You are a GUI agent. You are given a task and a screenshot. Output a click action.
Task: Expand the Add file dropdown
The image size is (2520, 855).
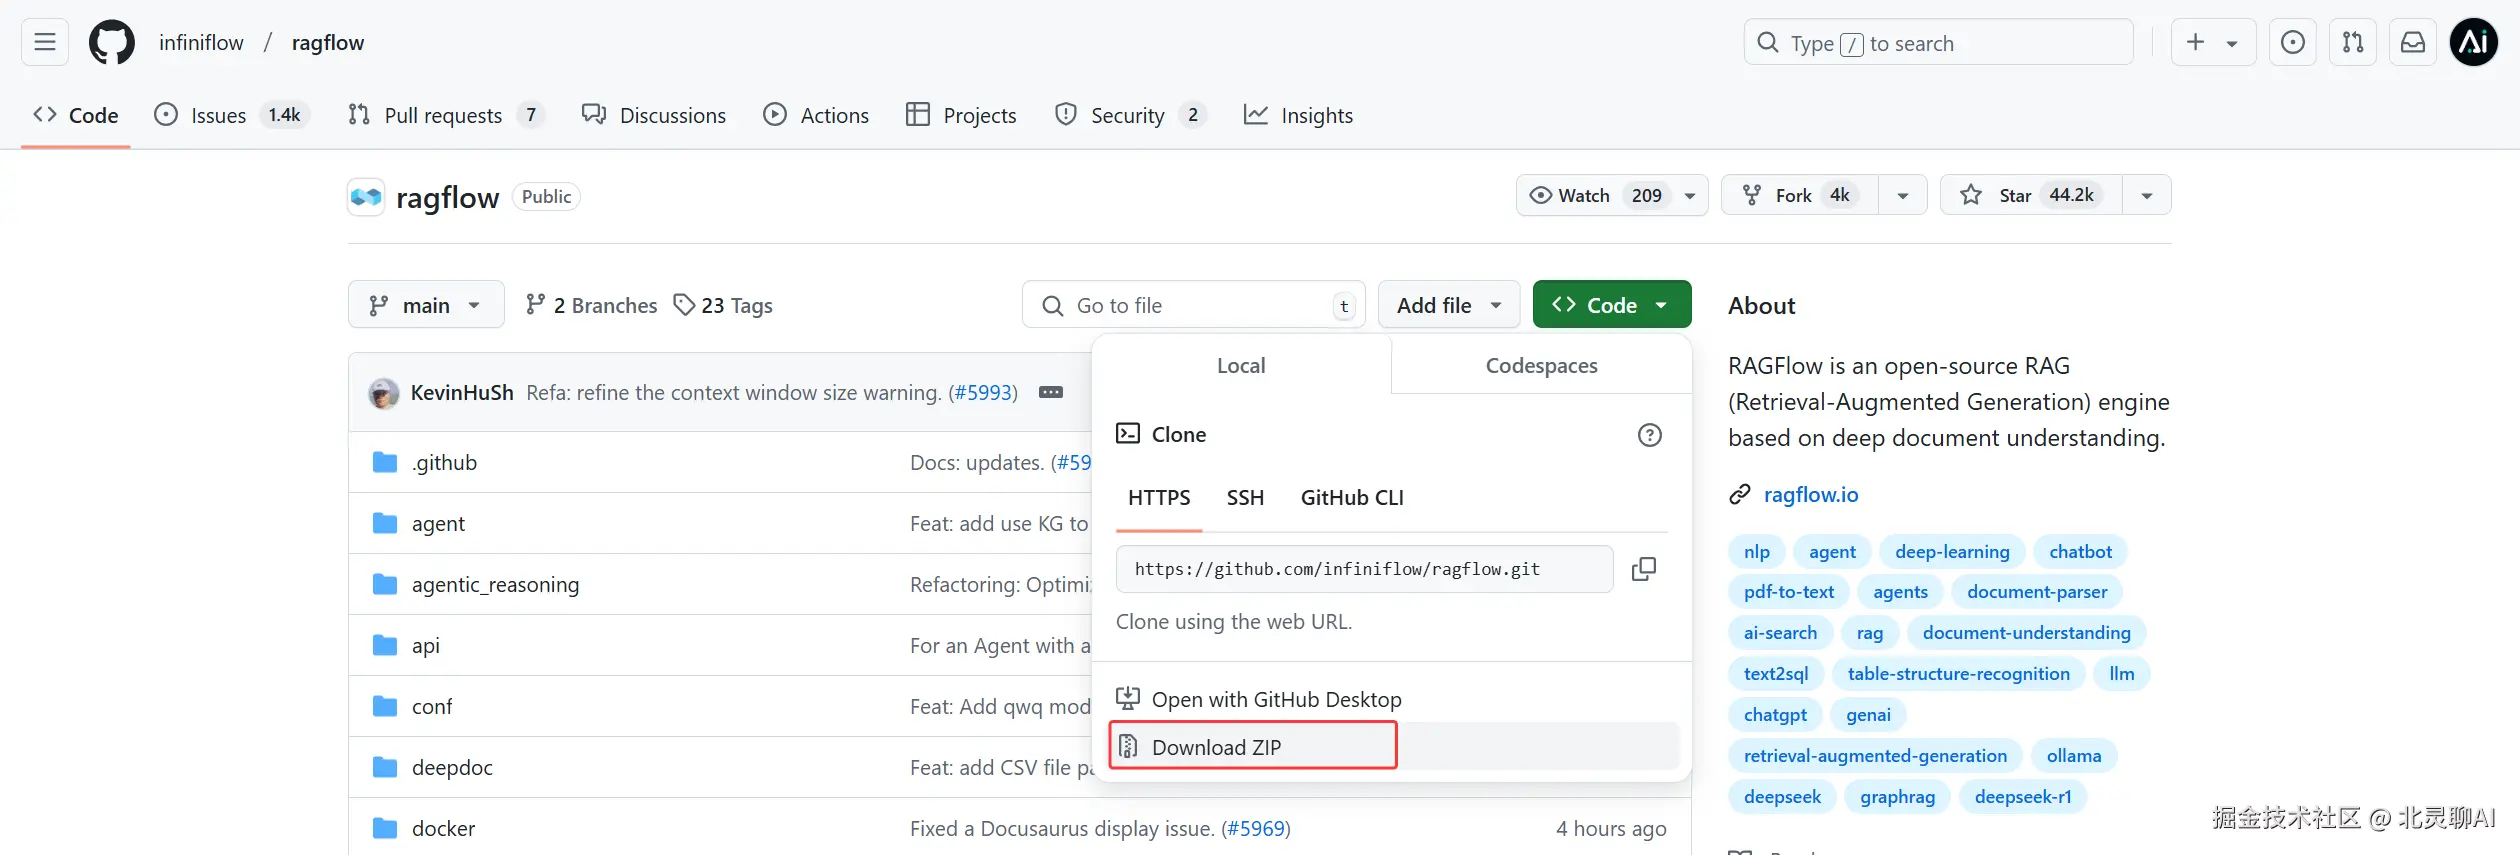(1448, 305)
